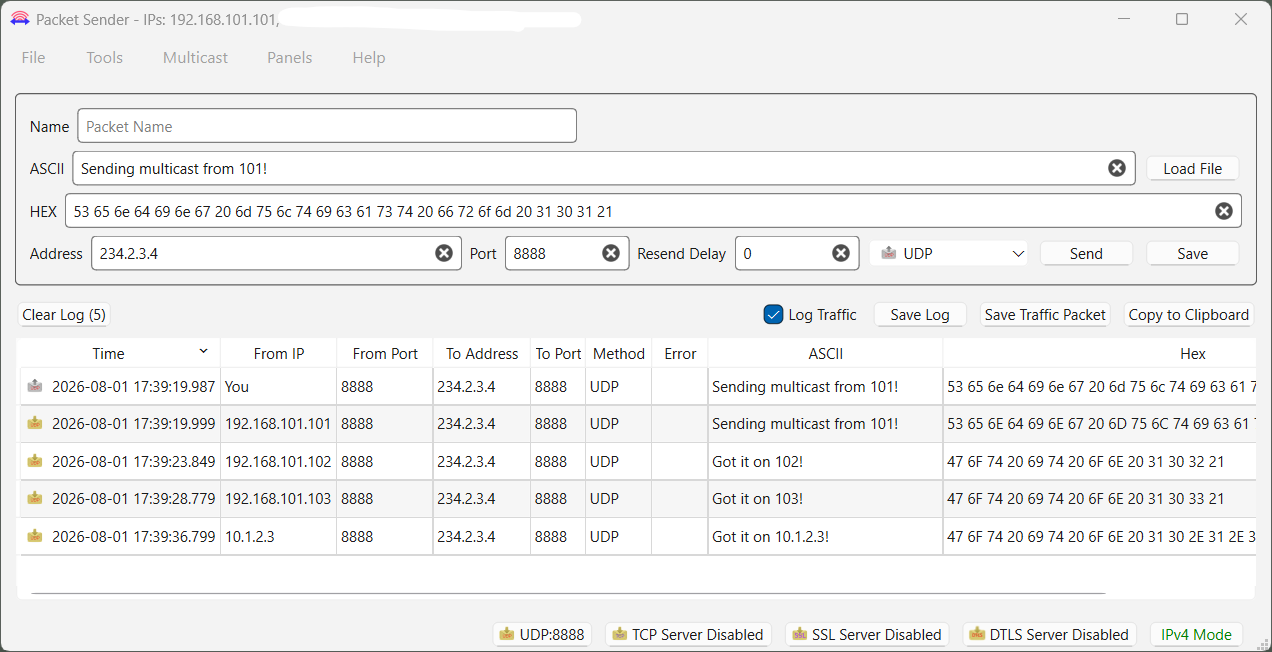Click the Load File button
1272x652 pixels.
[x=1192, y=168]
